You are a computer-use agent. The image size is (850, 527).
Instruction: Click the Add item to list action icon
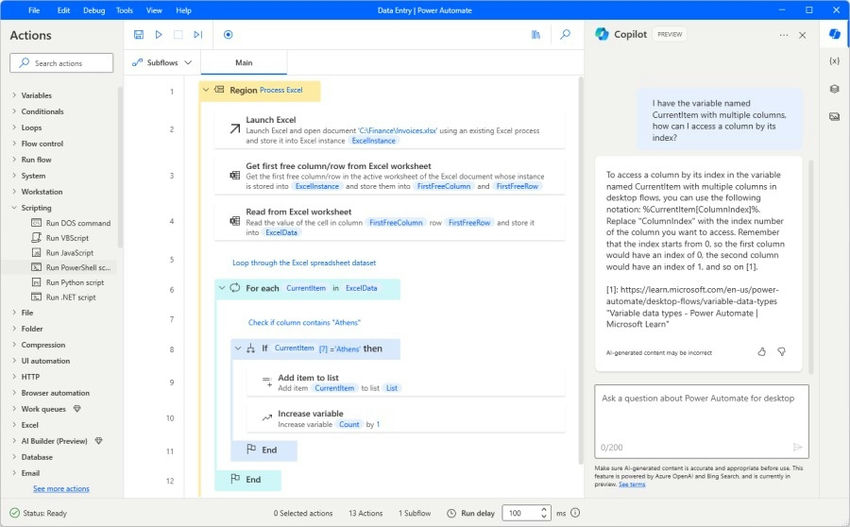click(x=267, y=382)
